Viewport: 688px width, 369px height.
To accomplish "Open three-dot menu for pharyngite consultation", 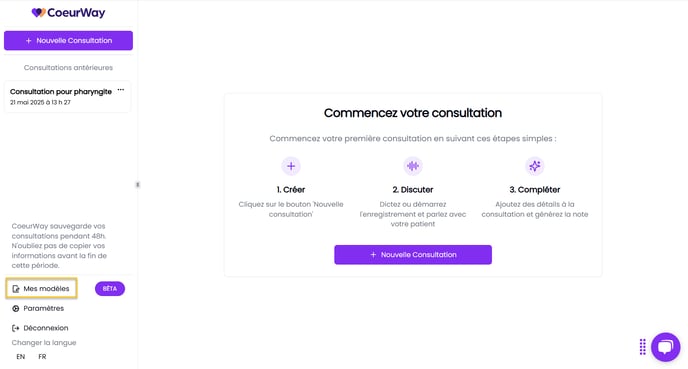I will [121, 90].
